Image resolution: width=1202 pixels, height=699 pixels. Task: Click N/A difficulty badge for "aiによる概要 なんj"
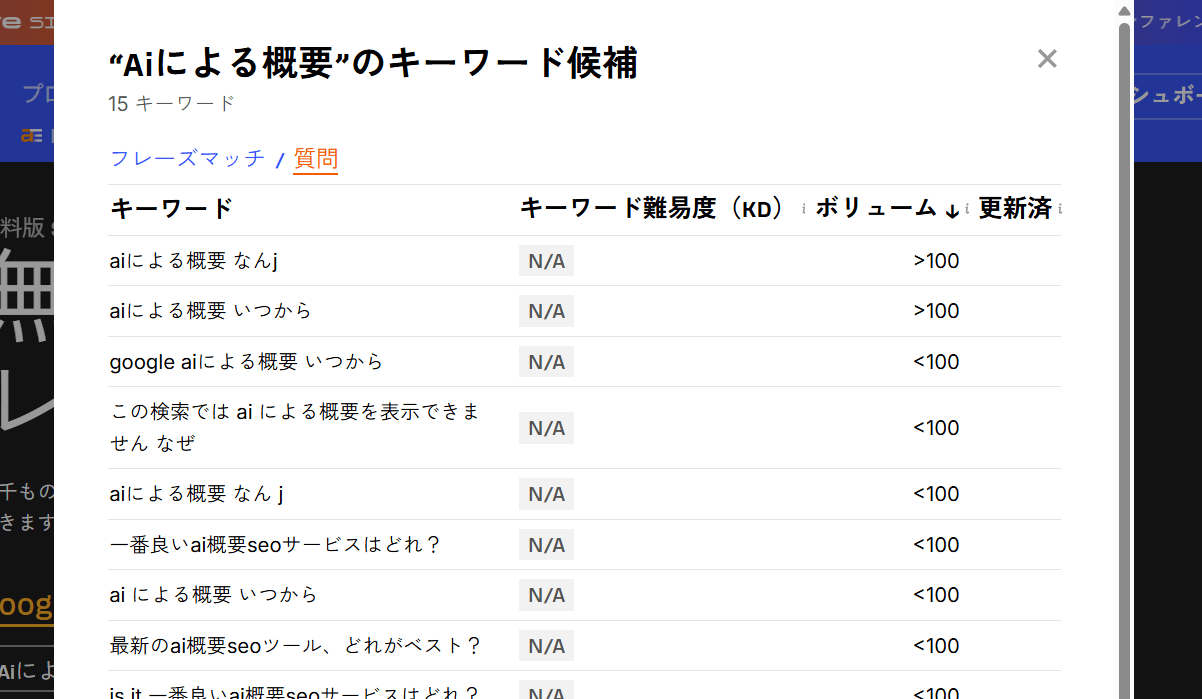coord(545,260)
